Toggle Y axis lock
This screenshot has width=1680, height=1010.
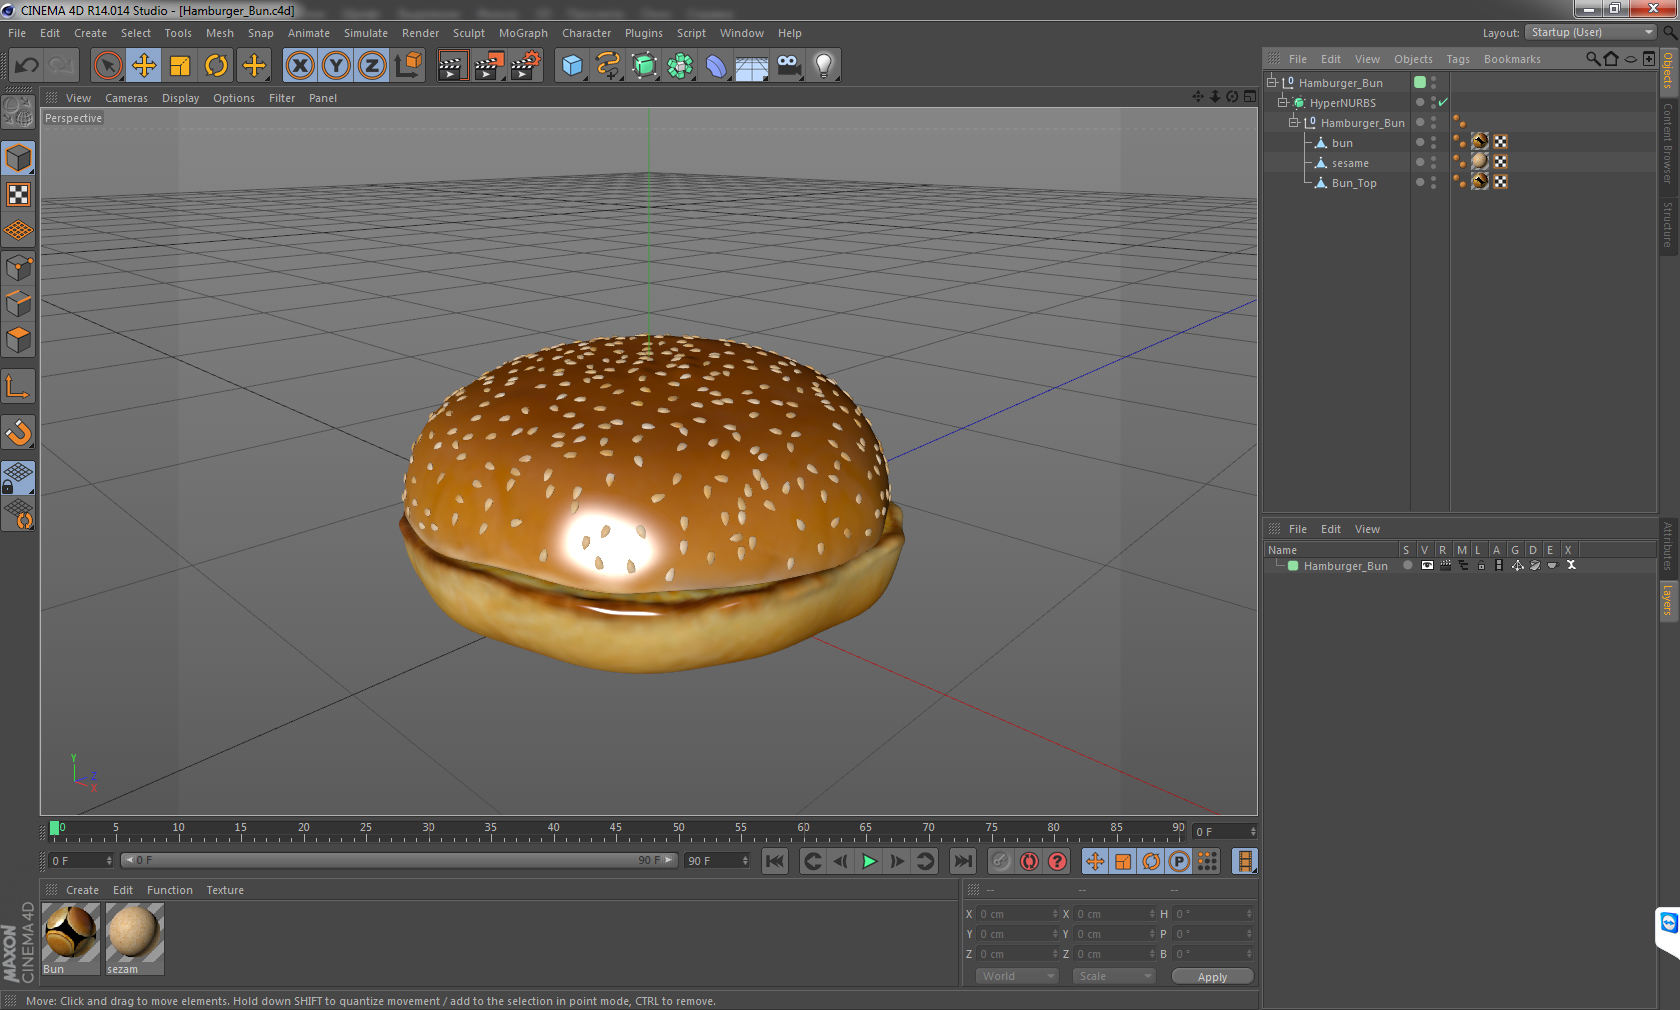click(336, 66)
